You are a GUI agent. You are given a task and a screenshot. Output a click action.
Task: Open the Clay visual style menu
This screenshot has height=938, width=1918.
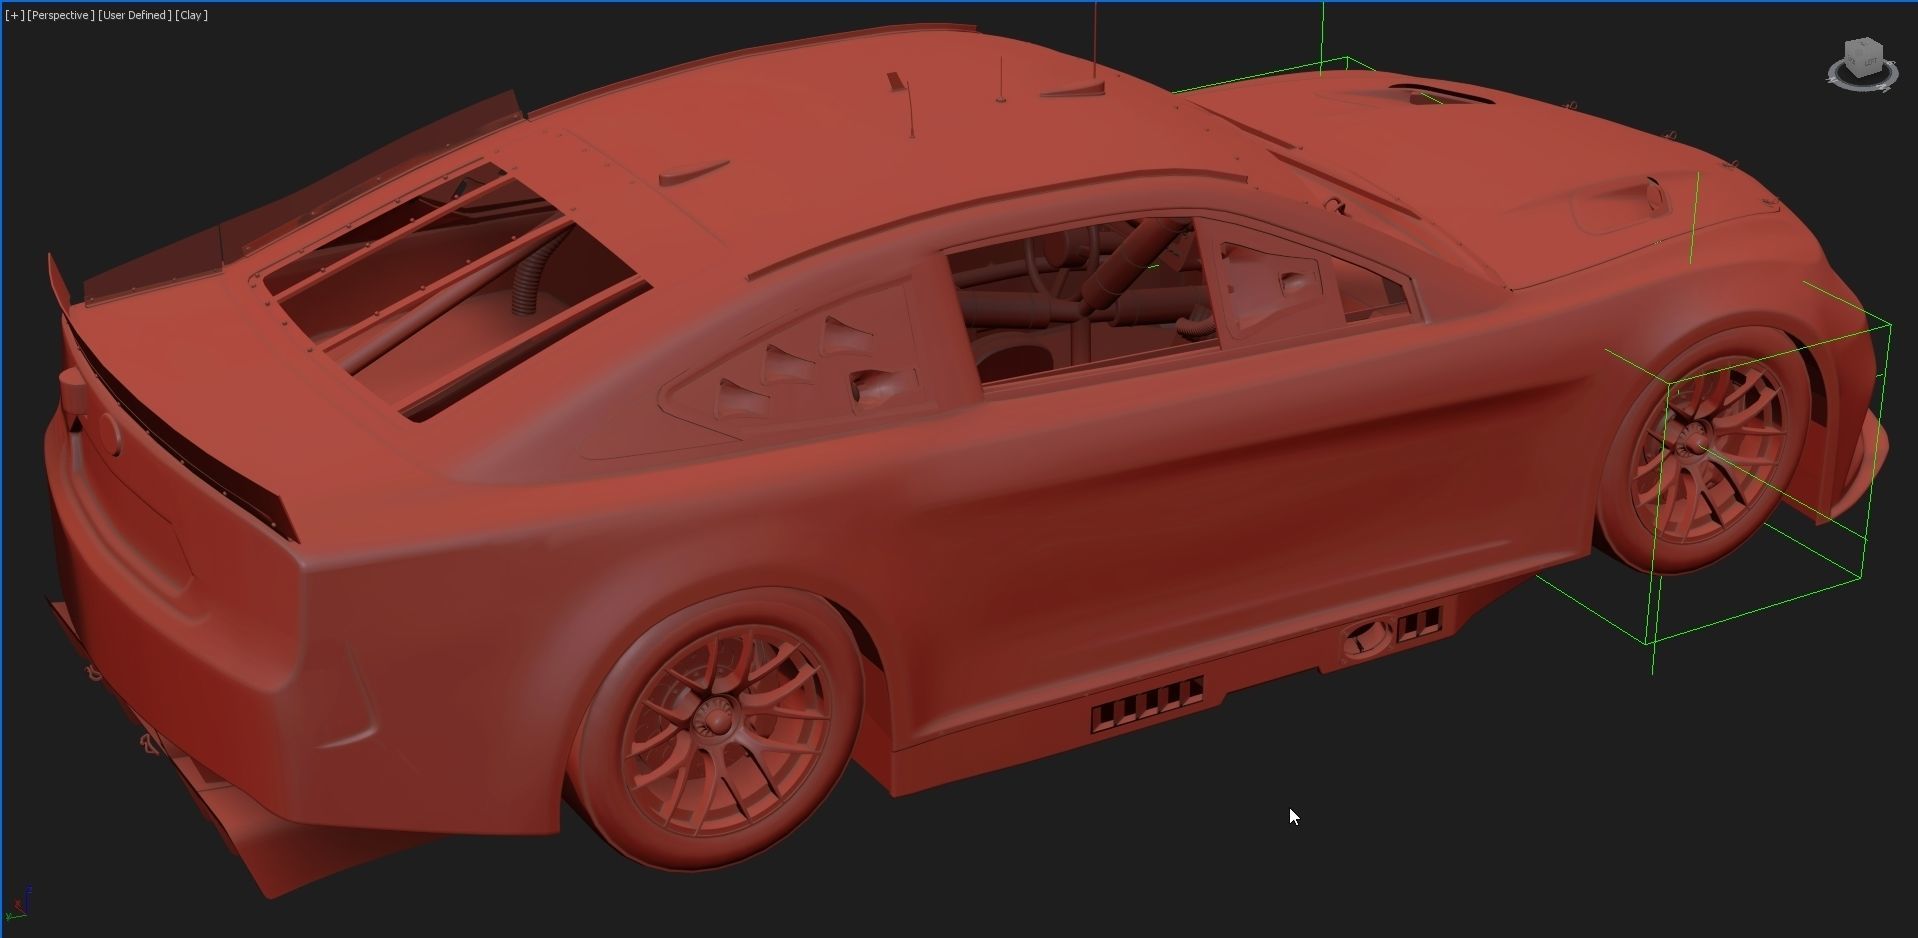point(192,15)
